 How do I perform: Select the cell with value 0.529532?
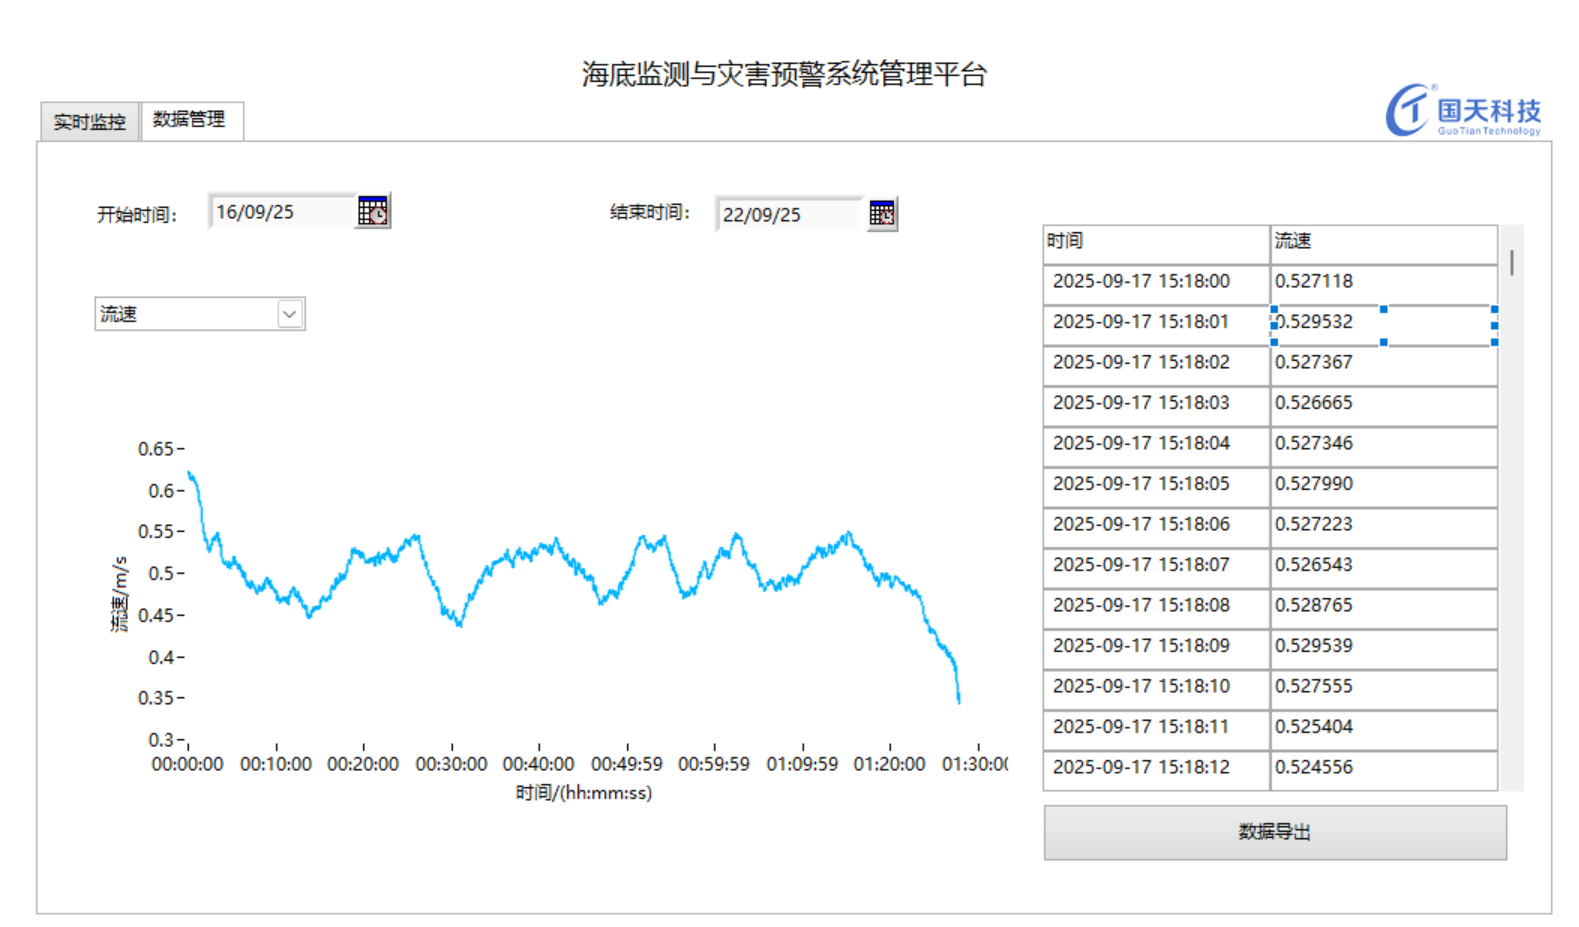coord(1382,322)
